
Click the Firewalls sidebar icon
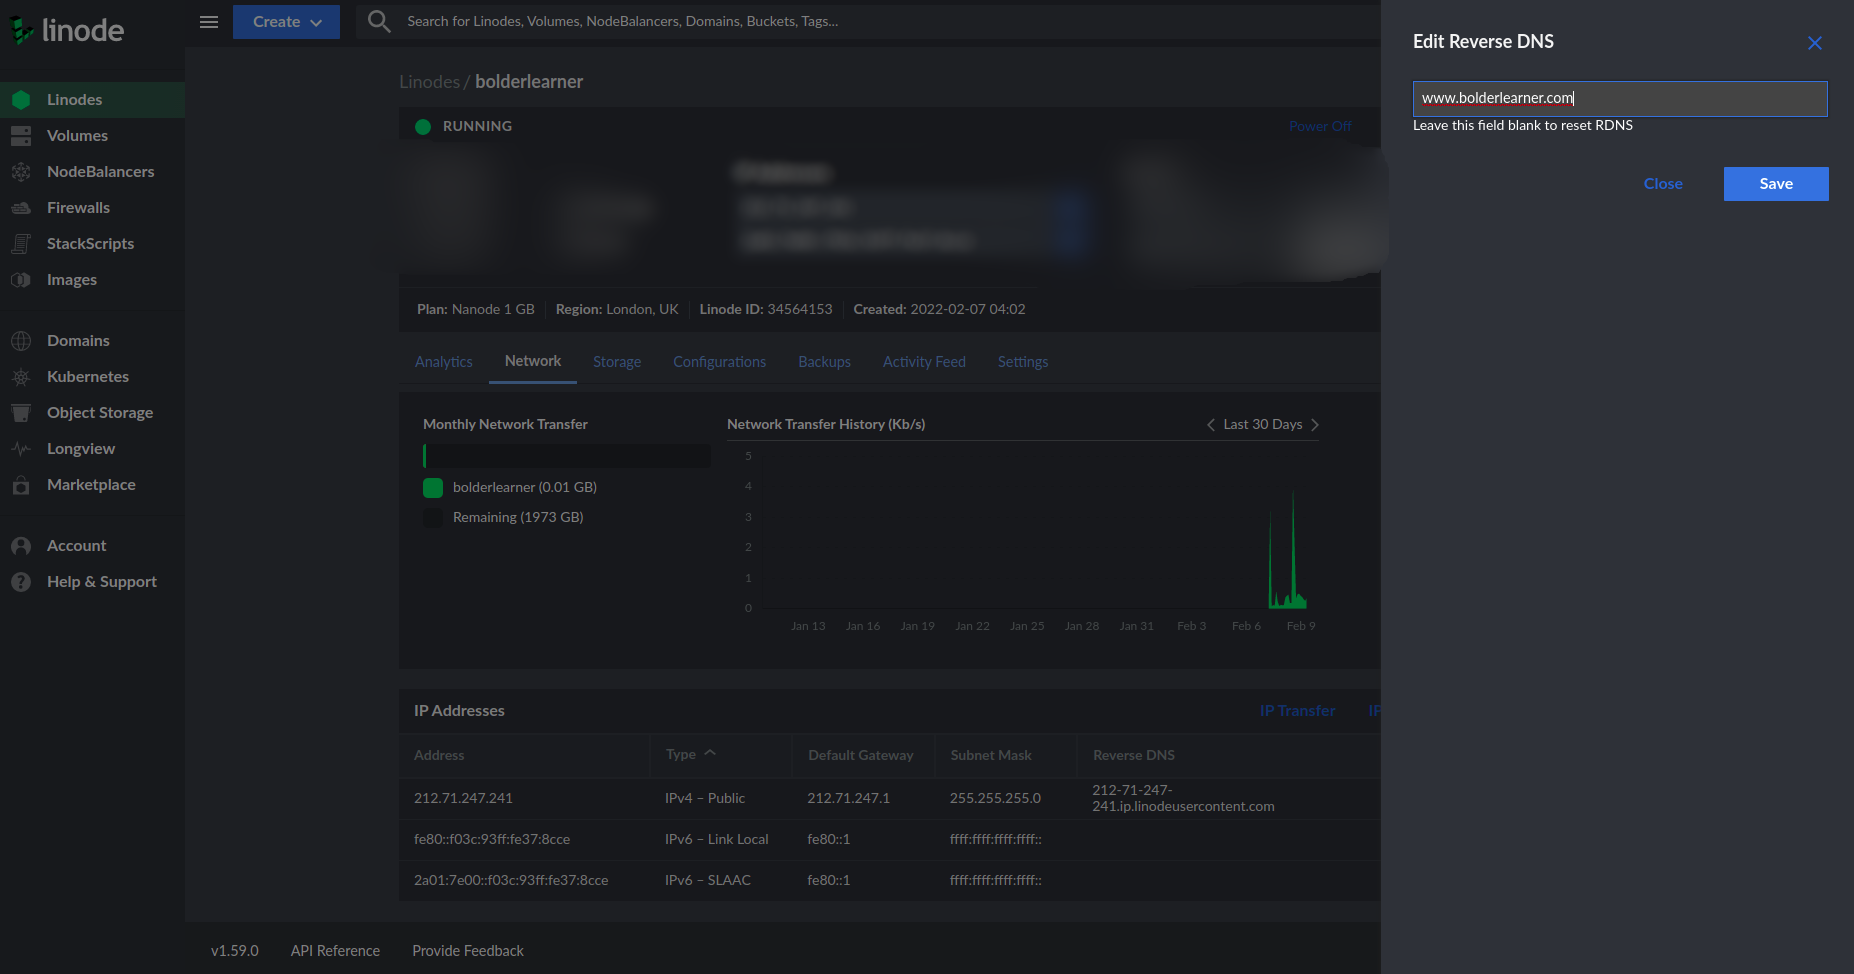pos(21,208)
